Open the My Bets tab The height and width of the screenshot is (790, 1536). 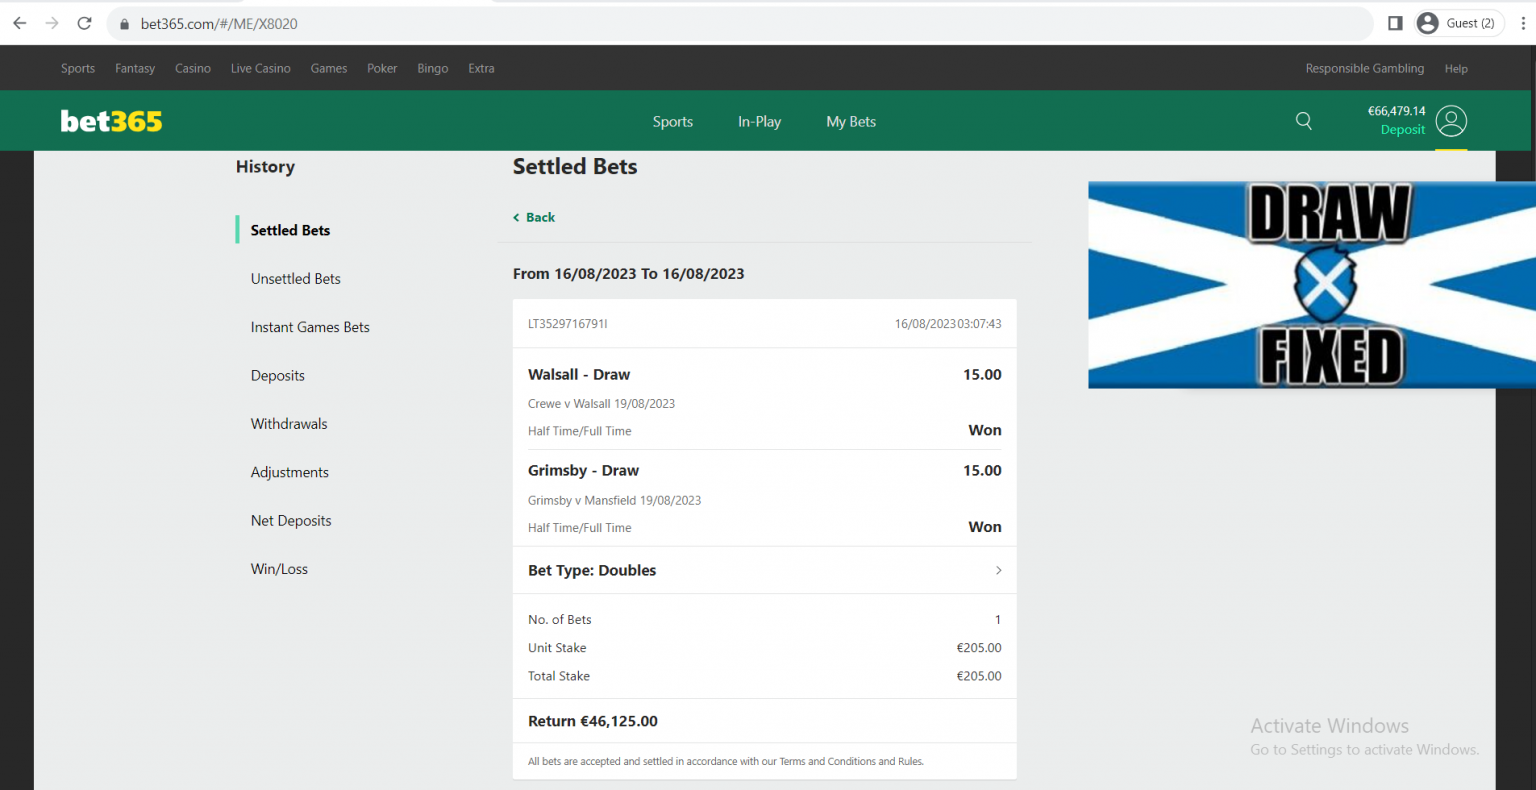[x=850, y=122]
